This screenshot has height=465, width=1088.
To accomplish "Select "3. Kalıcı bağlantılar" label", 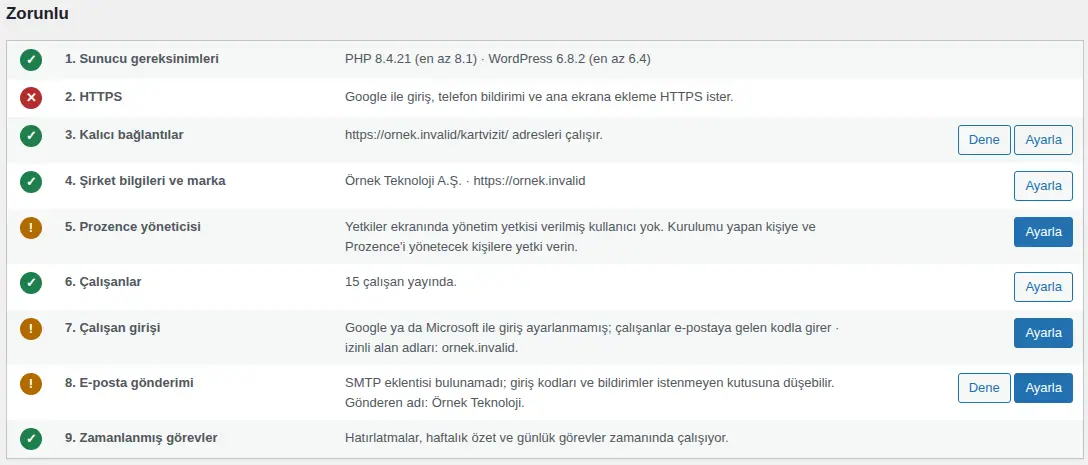I will point(124,135).
